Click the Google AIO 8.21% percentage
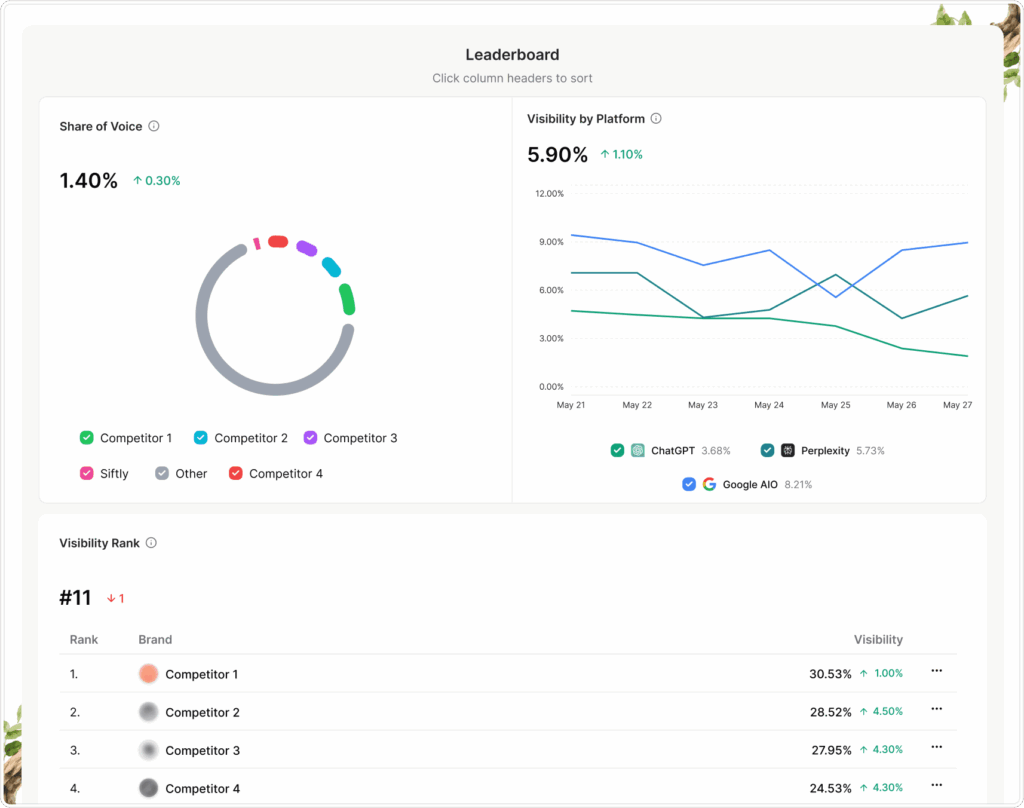The width and height of the screenshot is (1024, 808). point(798,485)
